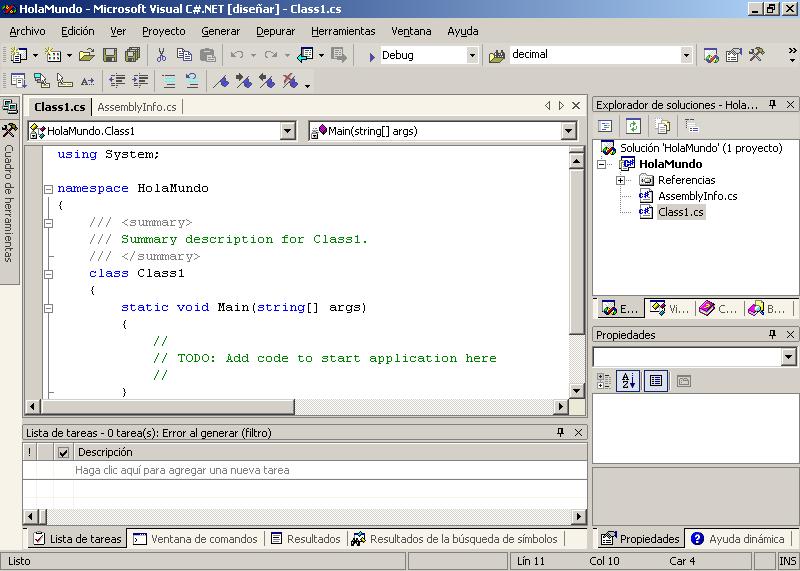Click the Save All stacked floppy icon
Screen dimensions: 800x571
(133, 55)
